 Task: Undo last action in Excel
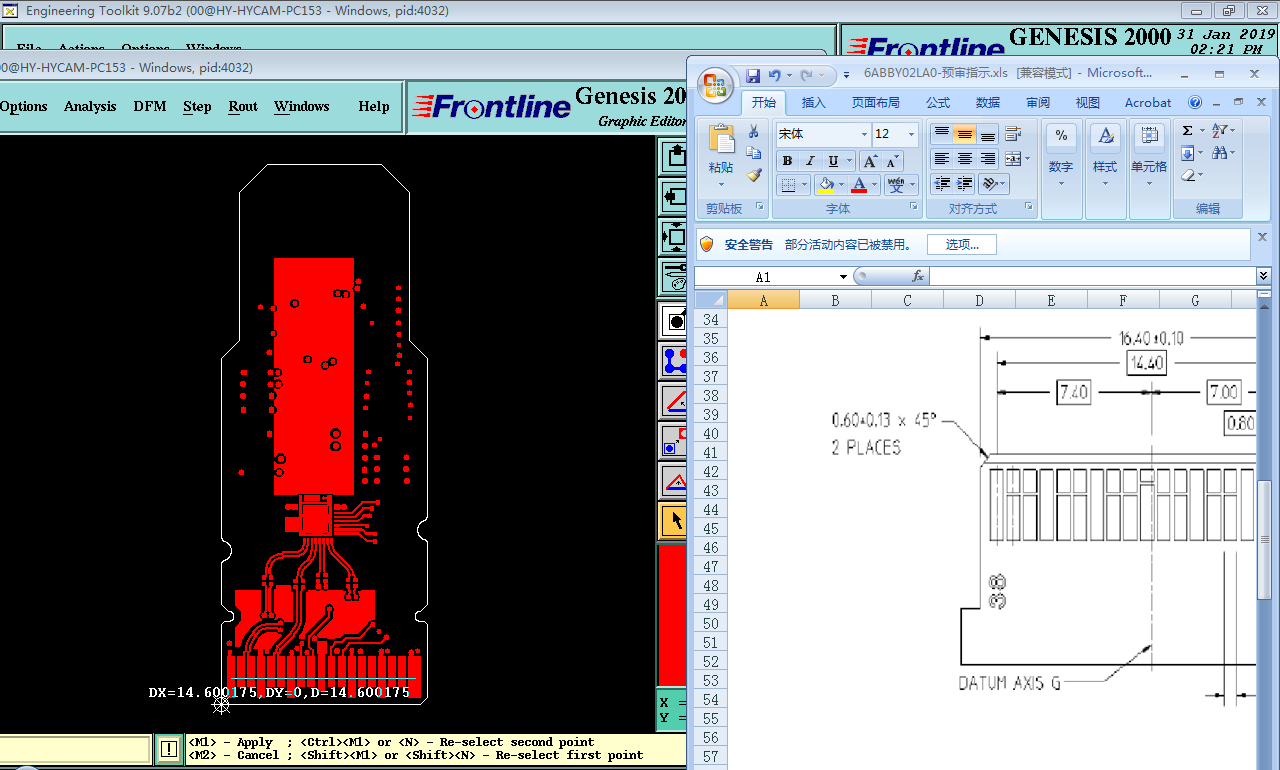(x=775, y=75)
